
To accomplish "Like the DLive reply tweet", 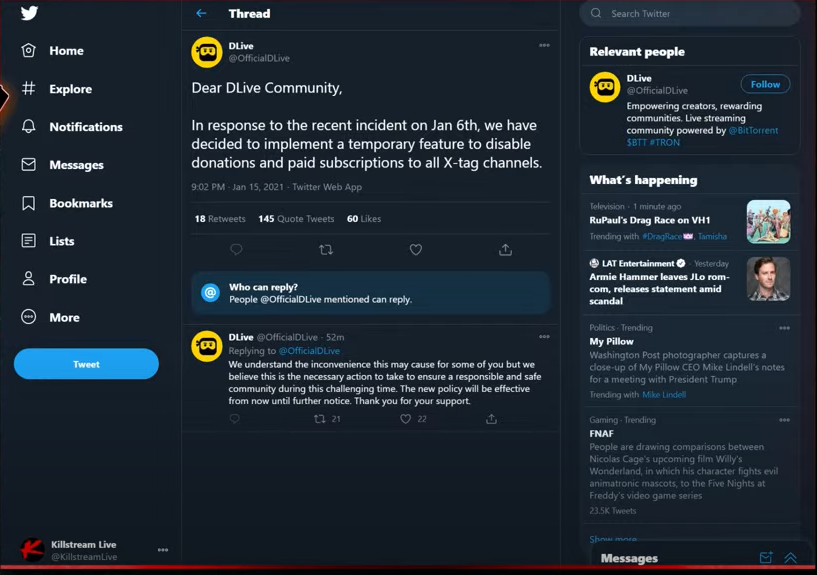I will click(405, 419).
